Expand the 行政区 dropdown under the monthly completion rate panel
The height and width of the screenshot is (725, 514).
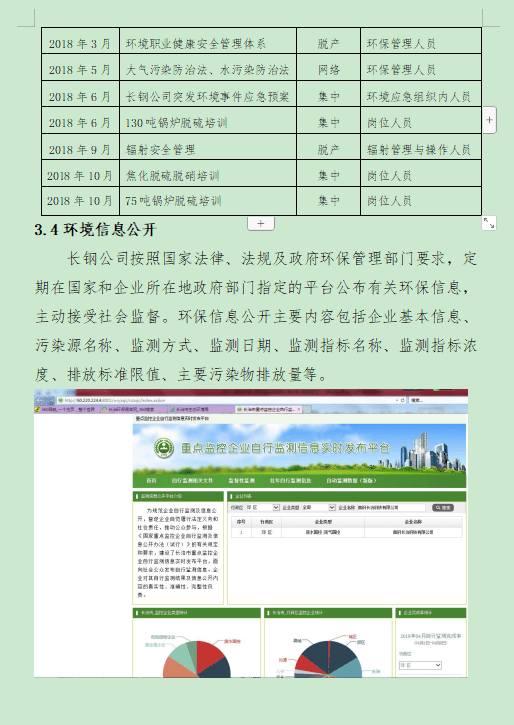pyautogui.click(x=420, y=665)
